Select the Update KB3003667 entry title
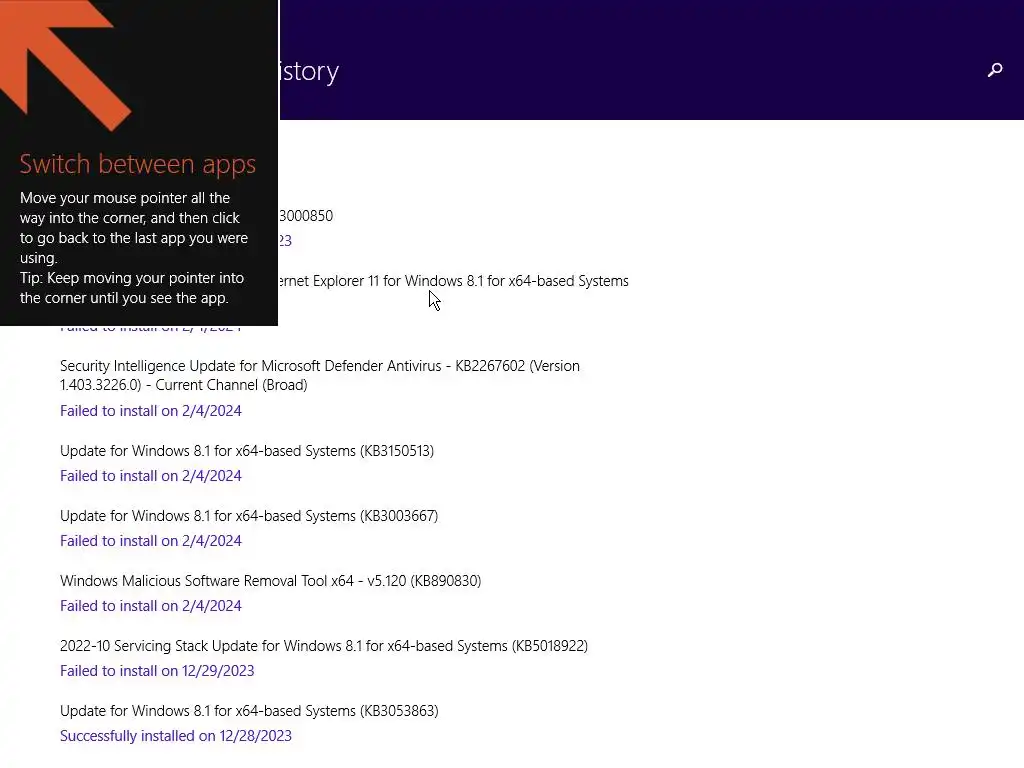This screenshot has width=1024, height=768. point(249,516)
